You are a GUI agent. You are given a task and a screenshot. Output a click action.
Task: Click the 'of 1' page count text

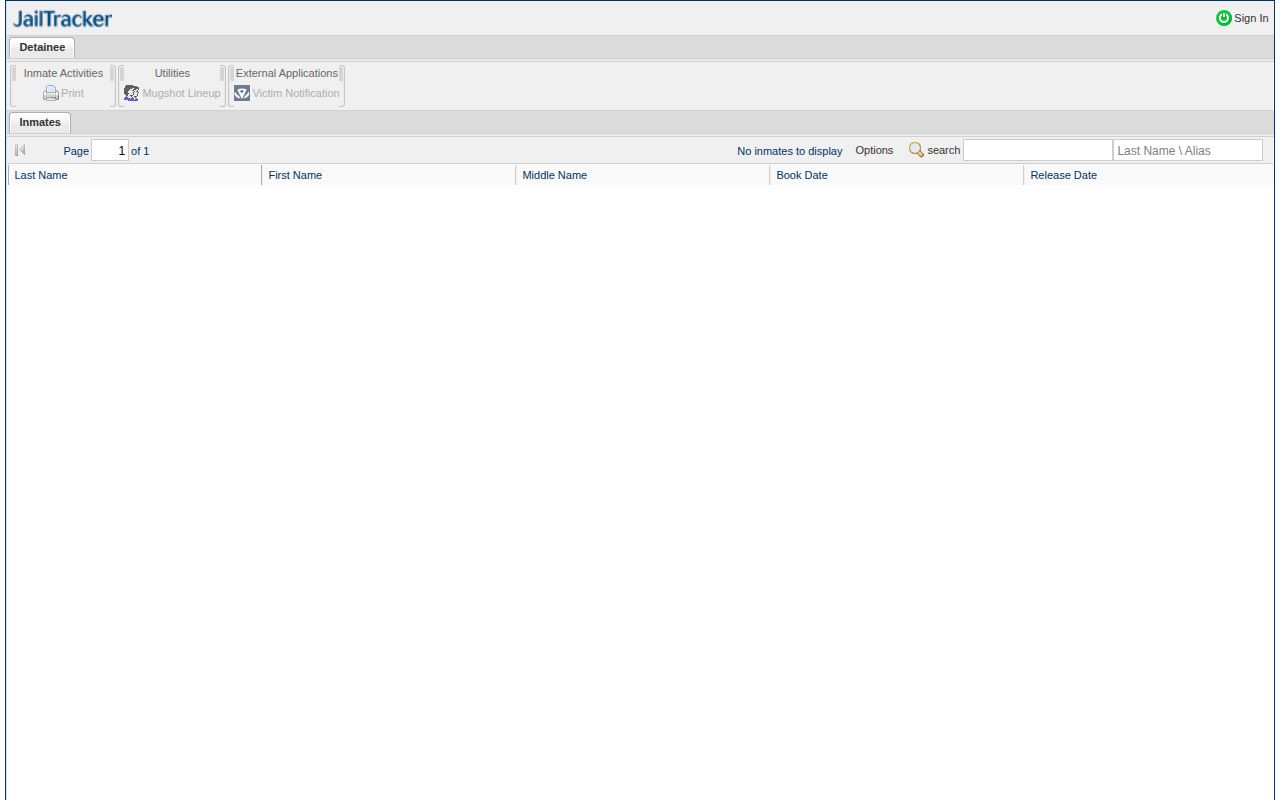[140, 151]
